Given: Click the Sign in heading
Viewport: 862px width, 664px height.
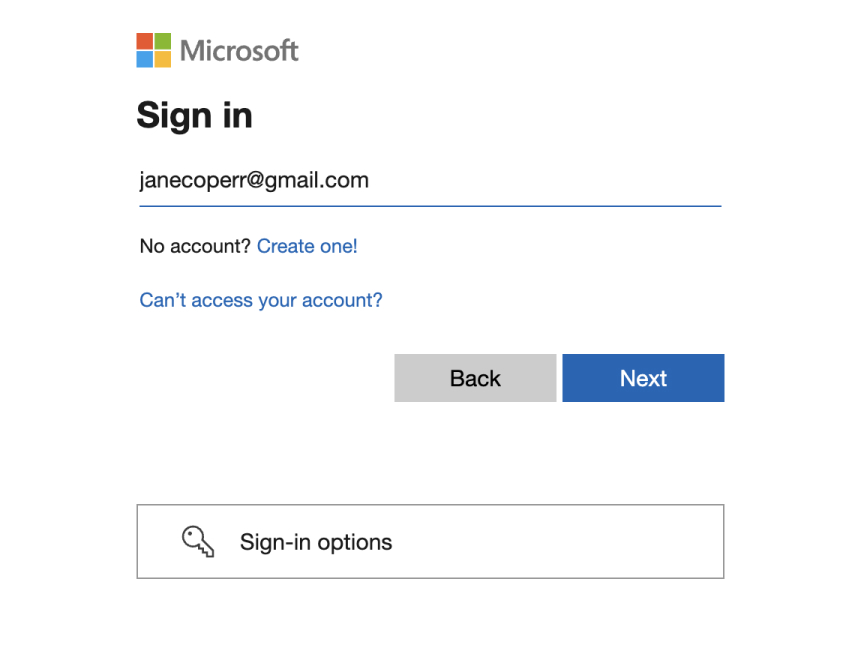Looking at the screenshot, I should 194,115.
